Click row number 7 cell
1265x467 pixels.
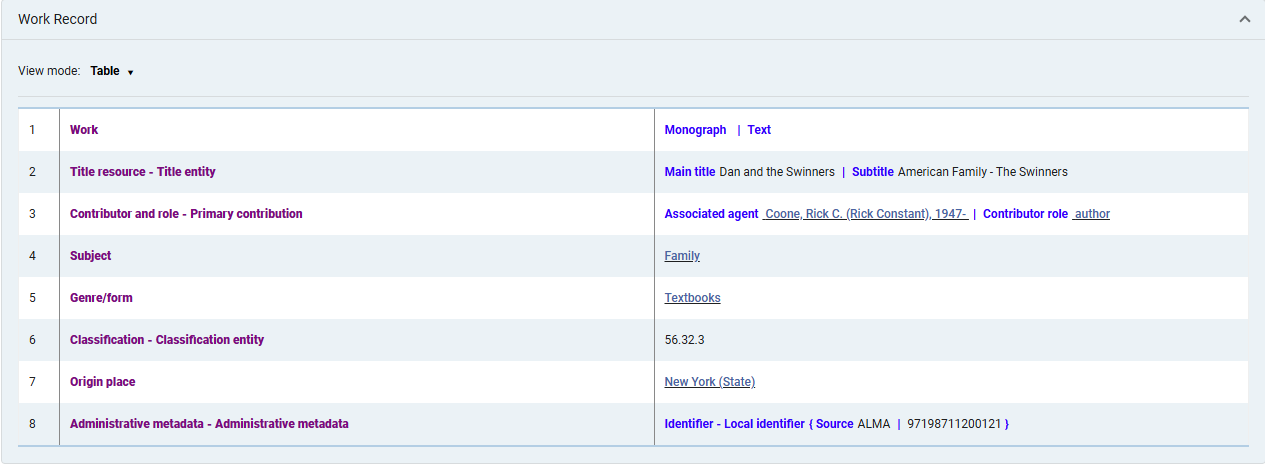click(38, 382)
